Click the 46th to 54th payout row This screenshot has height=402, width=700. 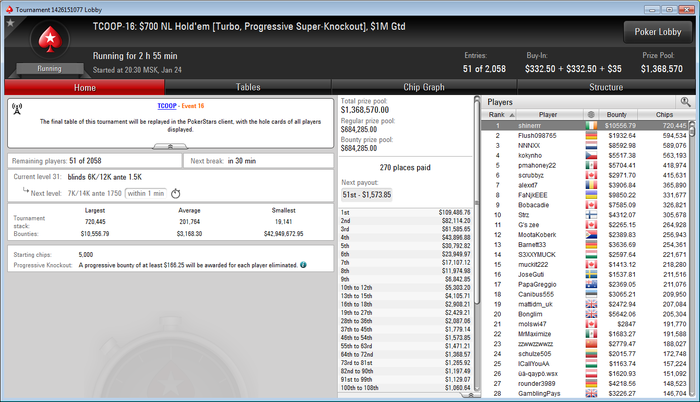point(405,338)
